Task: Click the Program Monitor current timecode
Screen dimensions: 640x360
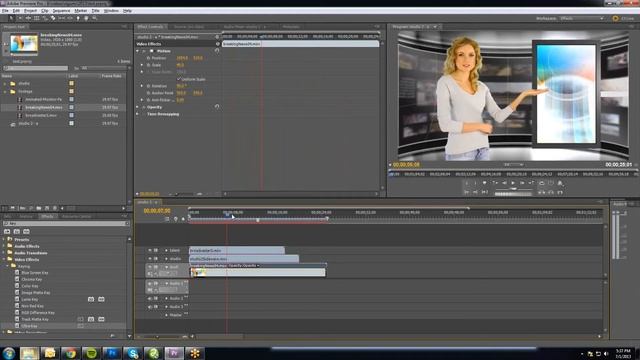Action: [406, 164]
